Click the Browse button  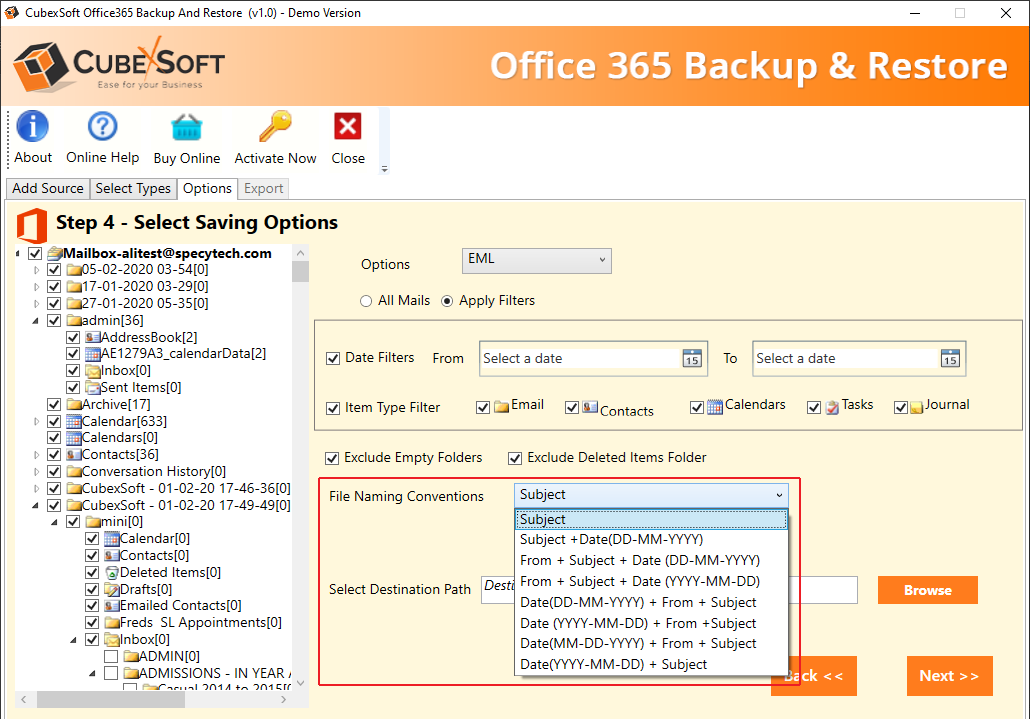928,590
